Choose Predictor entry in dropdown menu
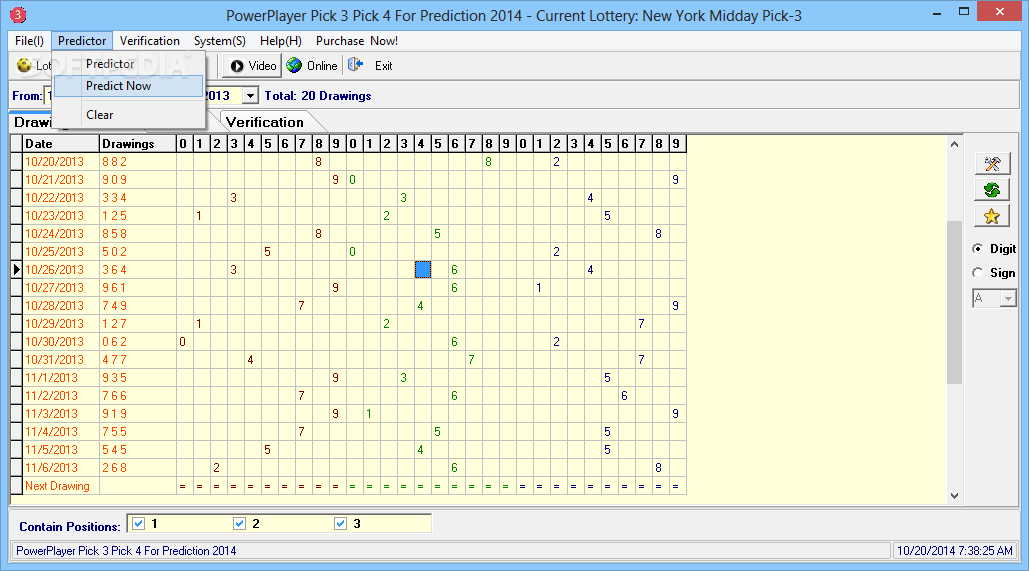 pyautogui.click(x=129, y=64)
